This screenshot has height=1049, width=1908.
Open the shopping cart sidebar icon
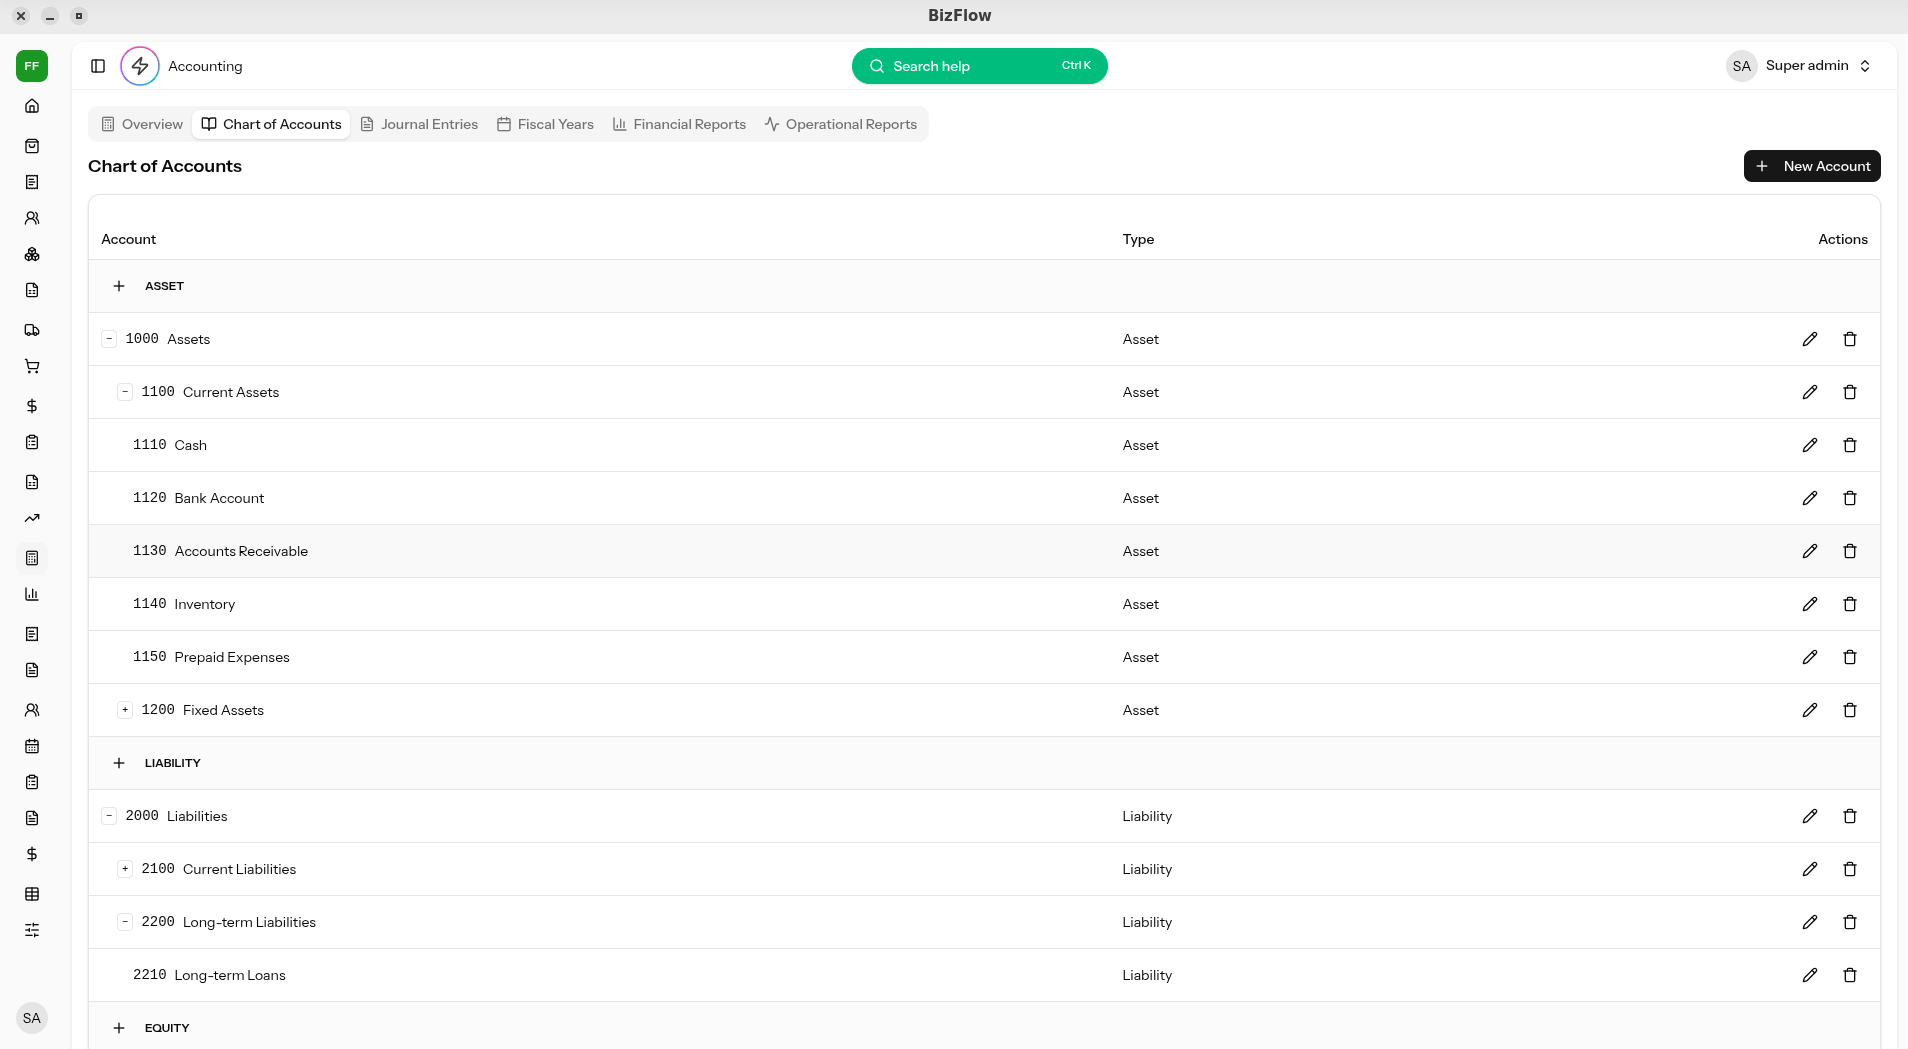32,366
